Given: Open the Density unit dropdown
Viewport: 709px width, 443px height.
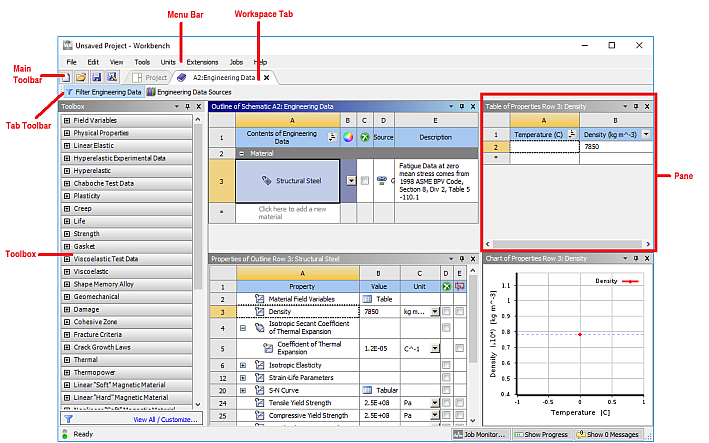Looking at the screenshot, I should coord(435,311).
